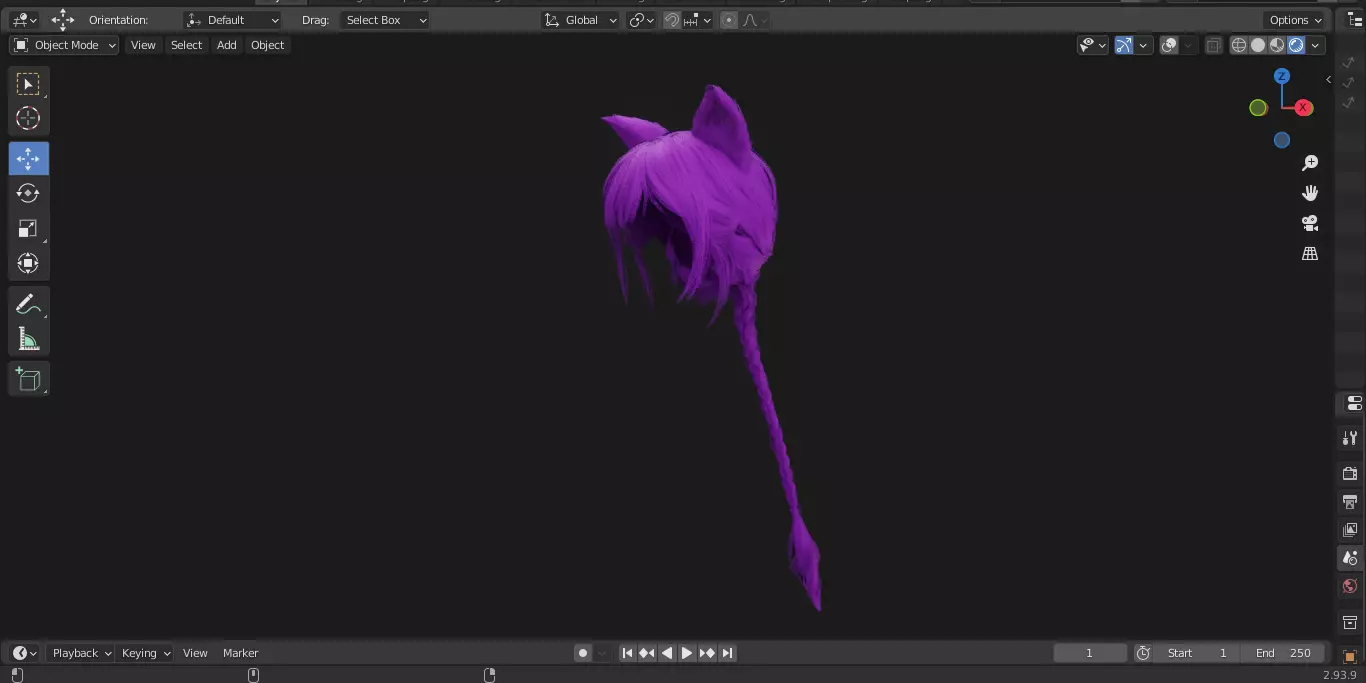
Task: Toggle show overlays button
Action: click(1169, 45)
